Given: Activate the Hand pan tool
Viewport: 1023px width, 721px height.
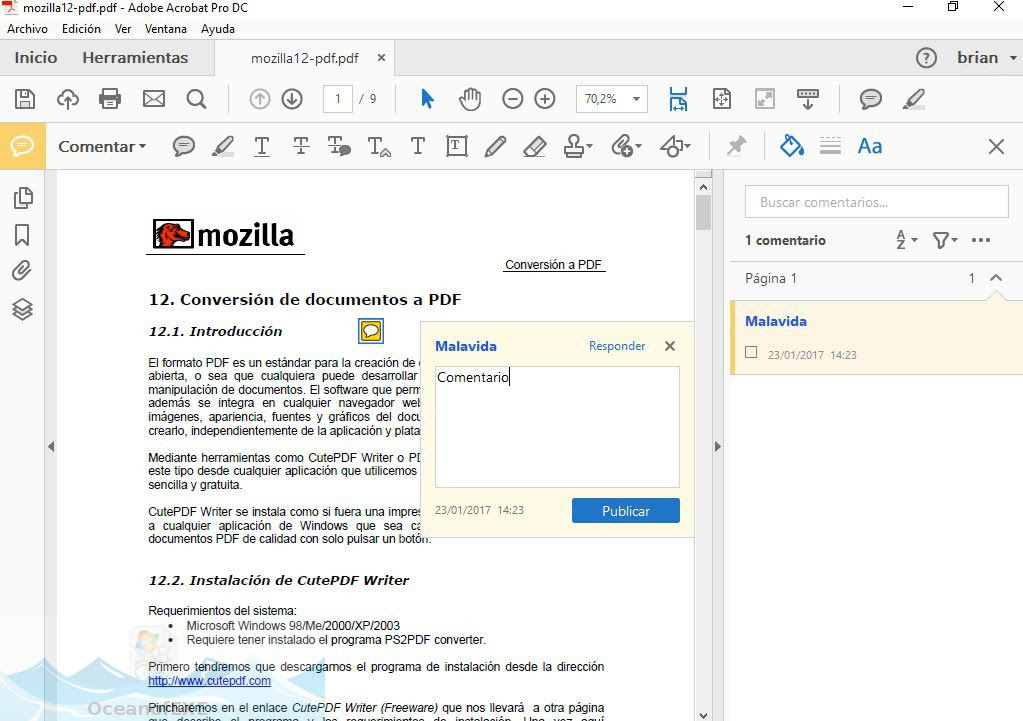Looking at the screenshot, I should click(470, 99).
